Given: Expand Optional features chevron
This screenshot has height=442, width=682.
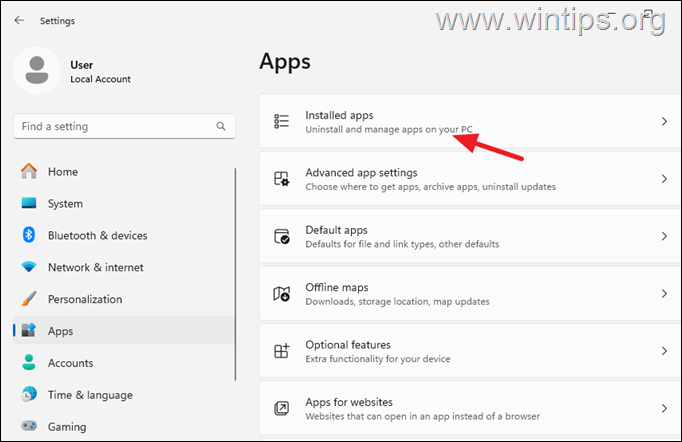Looking at the screenshot, I should [664, 351].
